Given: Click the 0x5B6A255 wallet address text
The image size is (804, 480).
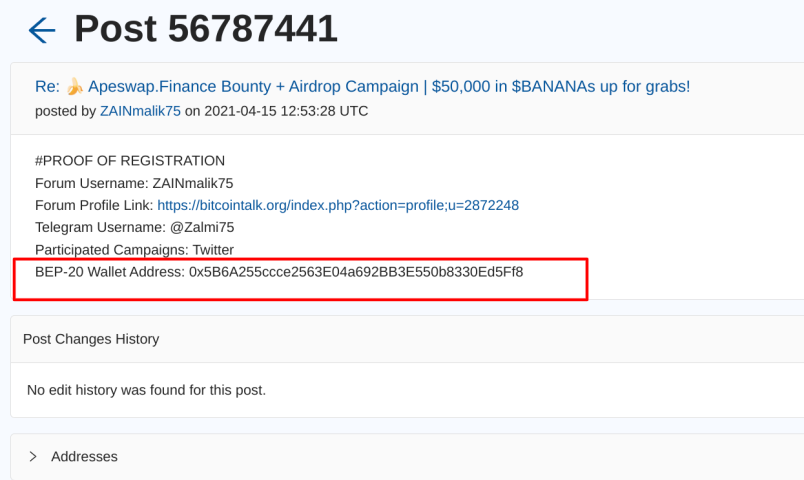Looking at the screenshot, I should (356, 272).
